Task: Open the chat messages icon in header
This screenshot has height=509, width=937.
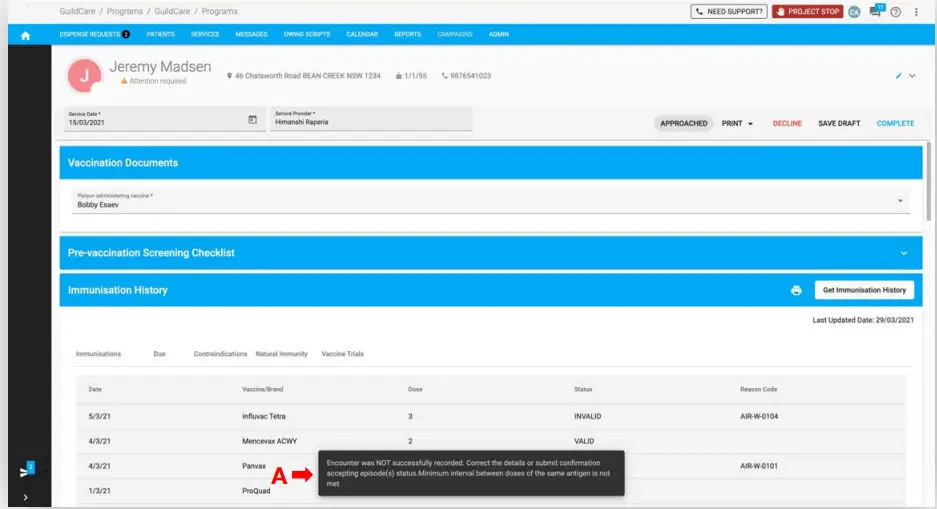Action: [x=876, y=11]
